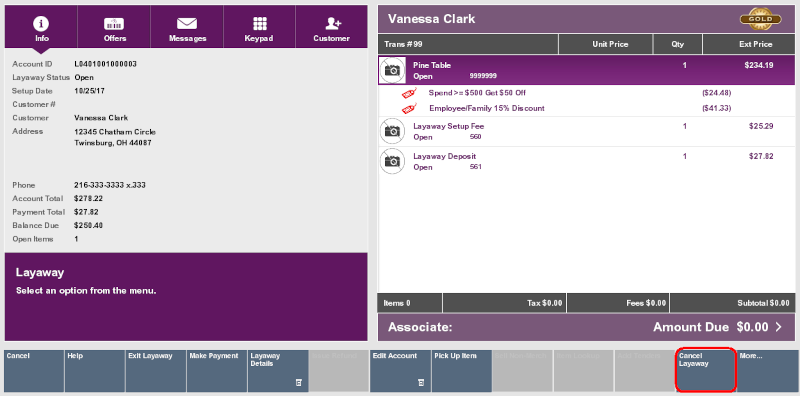The image size is (800, 396).
Task: Click the phone number 216-333-3333 x.333
Action: point(110,185)
